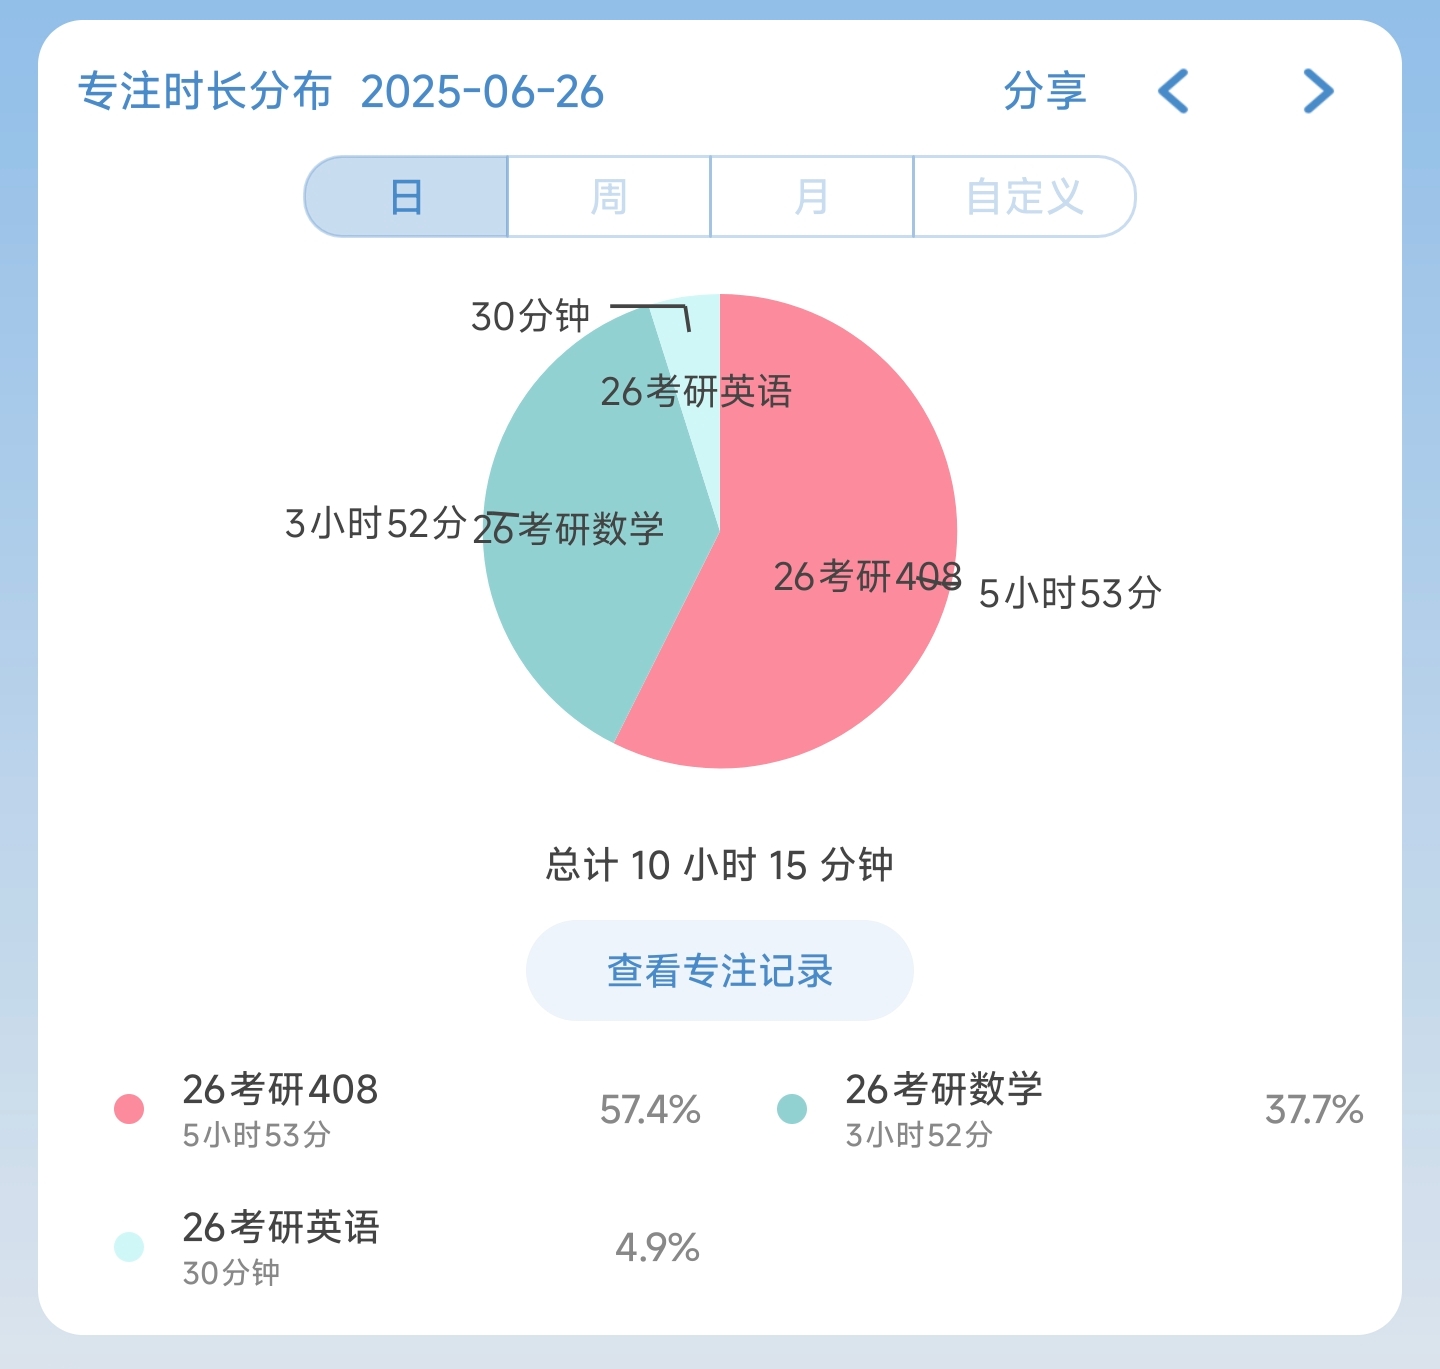Switch to the 月 month tab

[x=811, y=197]
